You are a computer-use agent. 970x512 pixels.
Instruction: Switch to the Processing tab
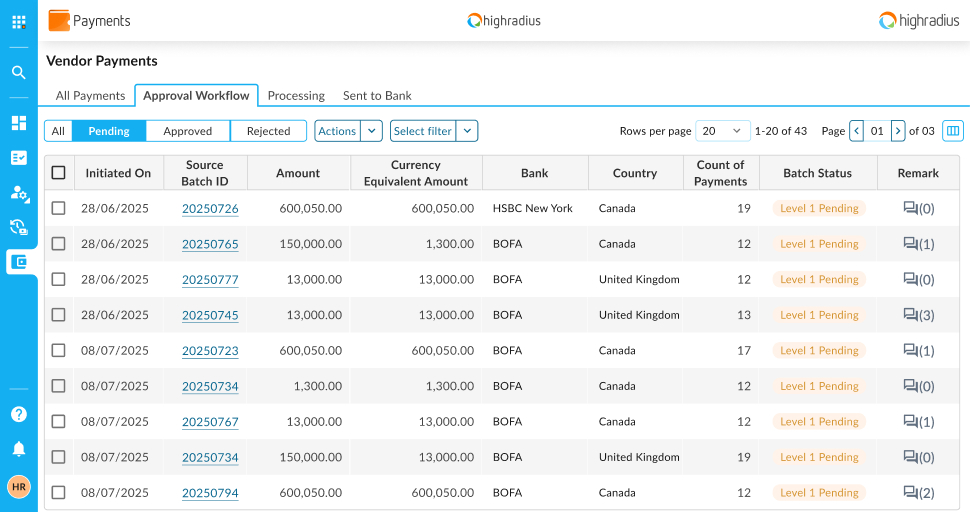[x=296, y=96]
